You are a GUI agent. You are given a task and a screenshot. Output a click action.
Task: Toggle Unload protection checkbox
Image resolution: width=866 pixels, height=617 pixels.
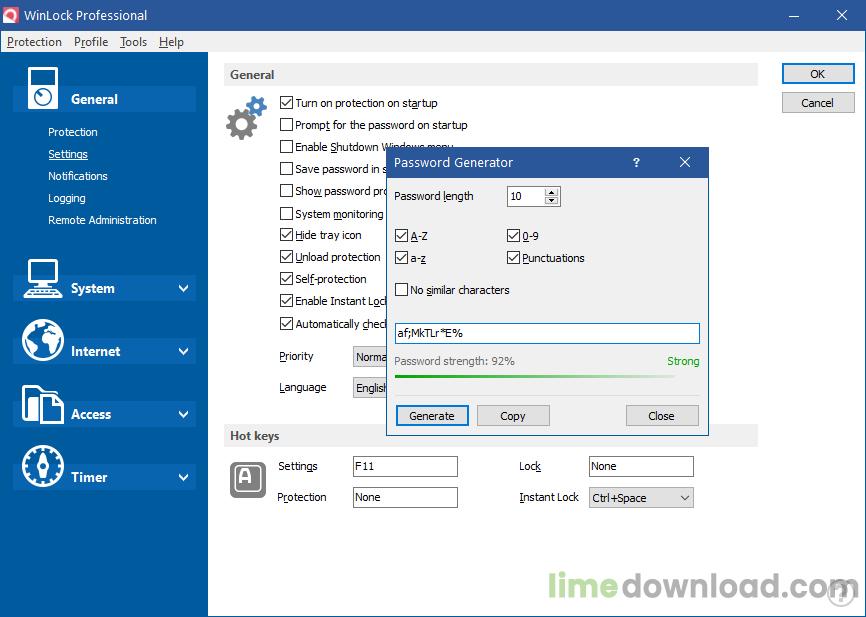(x=286, y=257)
